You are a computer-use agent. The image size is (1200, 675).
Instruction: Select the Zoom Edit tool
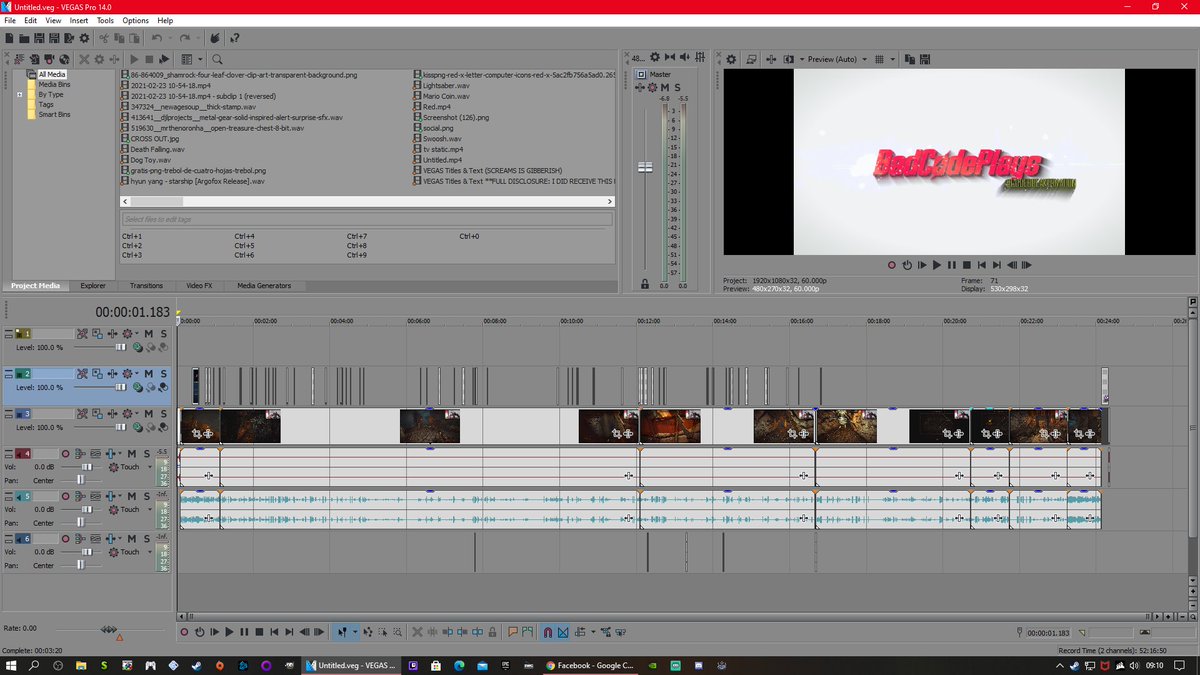tap(397, 632)
